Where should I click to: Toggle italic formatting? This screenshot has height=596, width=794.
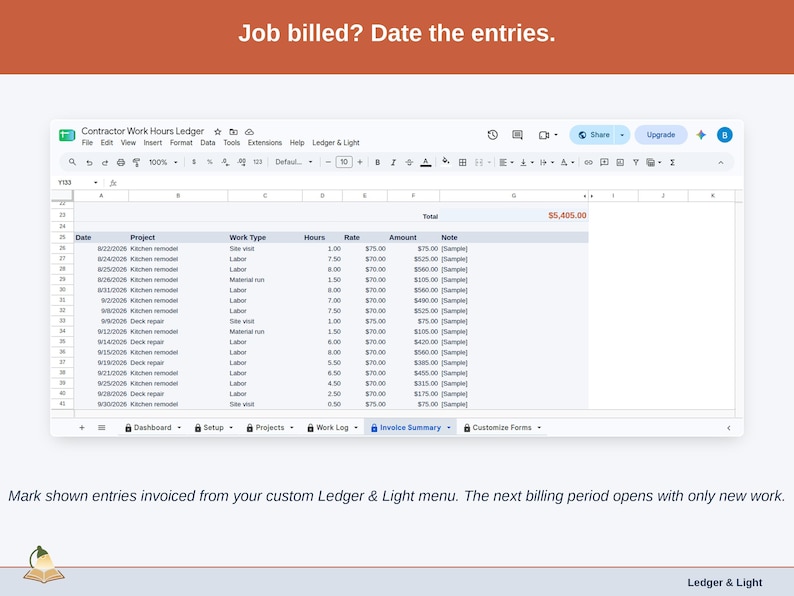click(393, 163)
